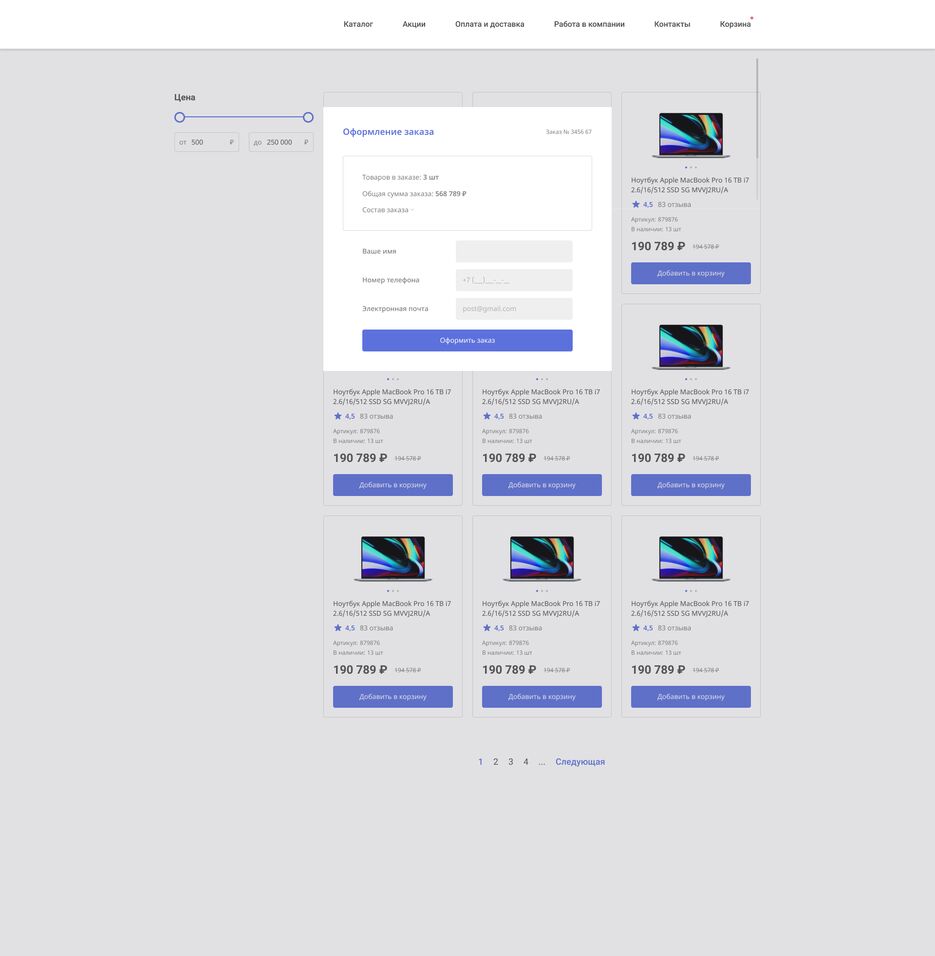Click the Электронная почта input field

click(514, 309)
